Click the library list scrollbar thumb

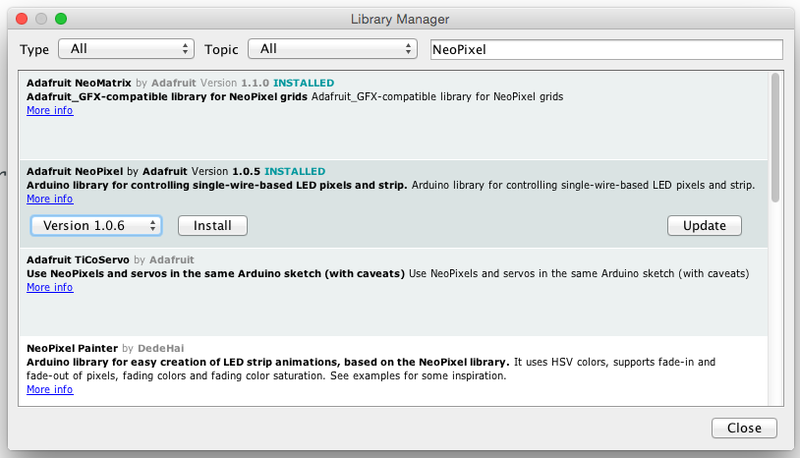(774, 135)
